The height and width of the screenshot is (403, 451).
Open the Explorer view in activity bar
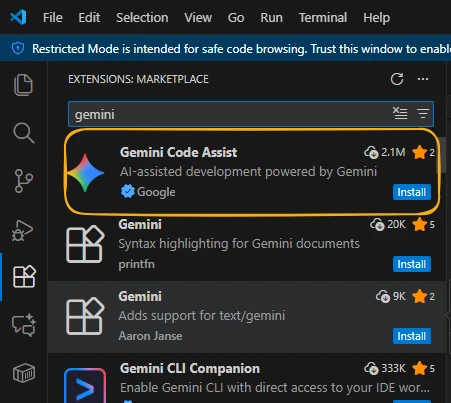(23, 85)
